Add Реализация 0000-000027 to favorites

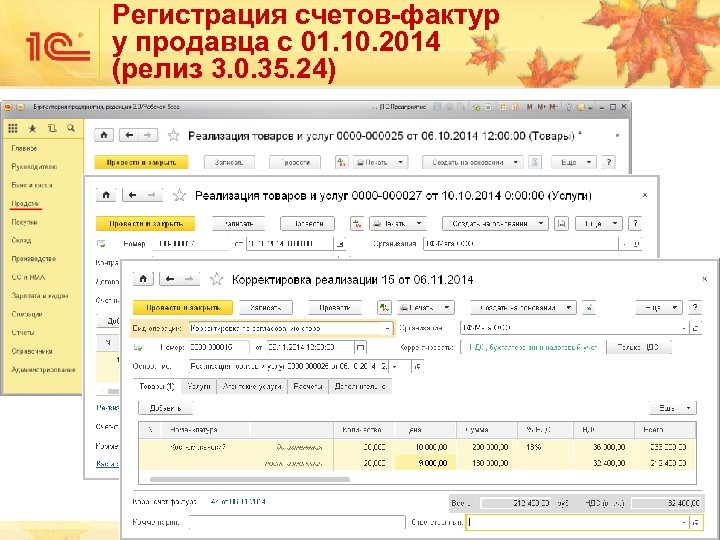click(x=179, y=196)
